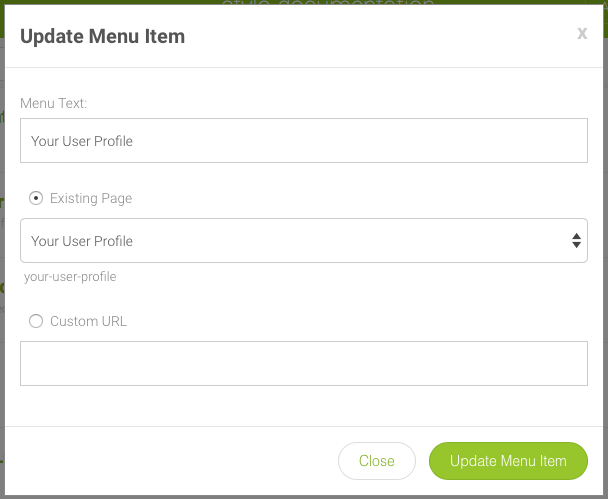The width and height of the screenshot is (608, 499).
Task: Dismiss the dialog with the X icon
Action: (x=582, y=34)
